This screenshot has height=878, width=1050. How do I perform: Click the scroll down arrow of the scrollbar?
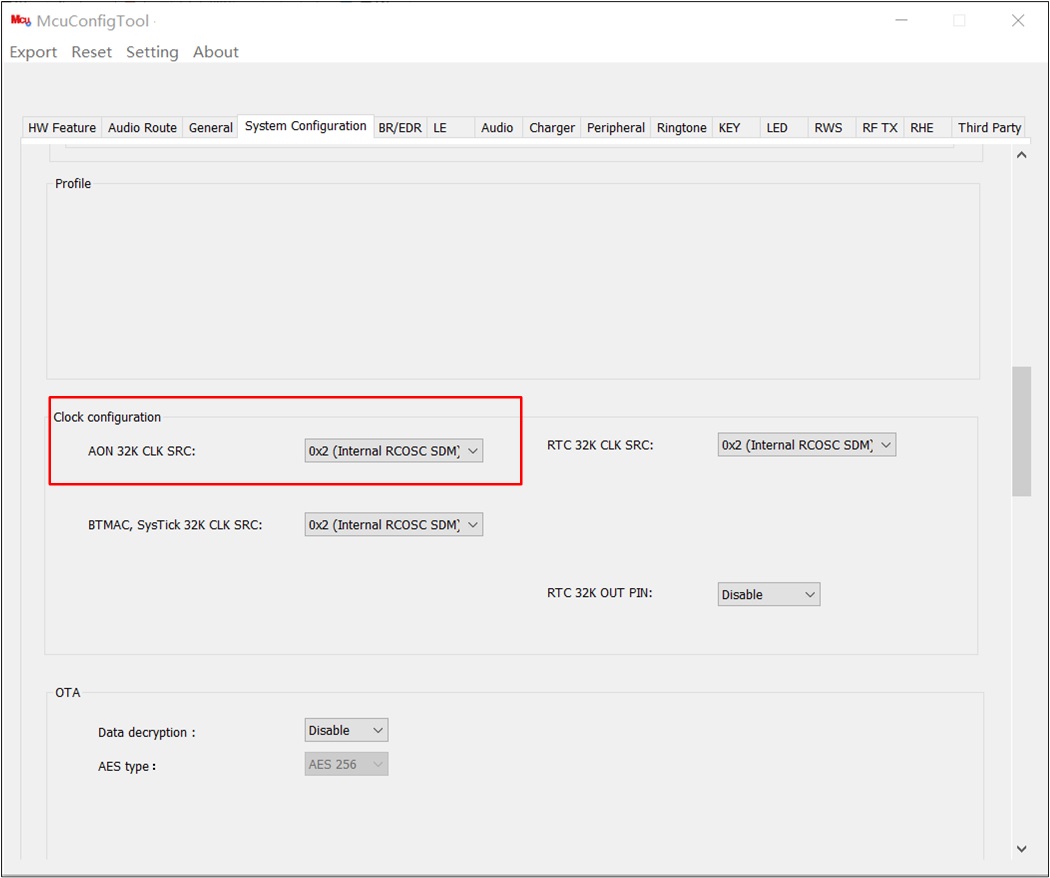[1021, 849]
